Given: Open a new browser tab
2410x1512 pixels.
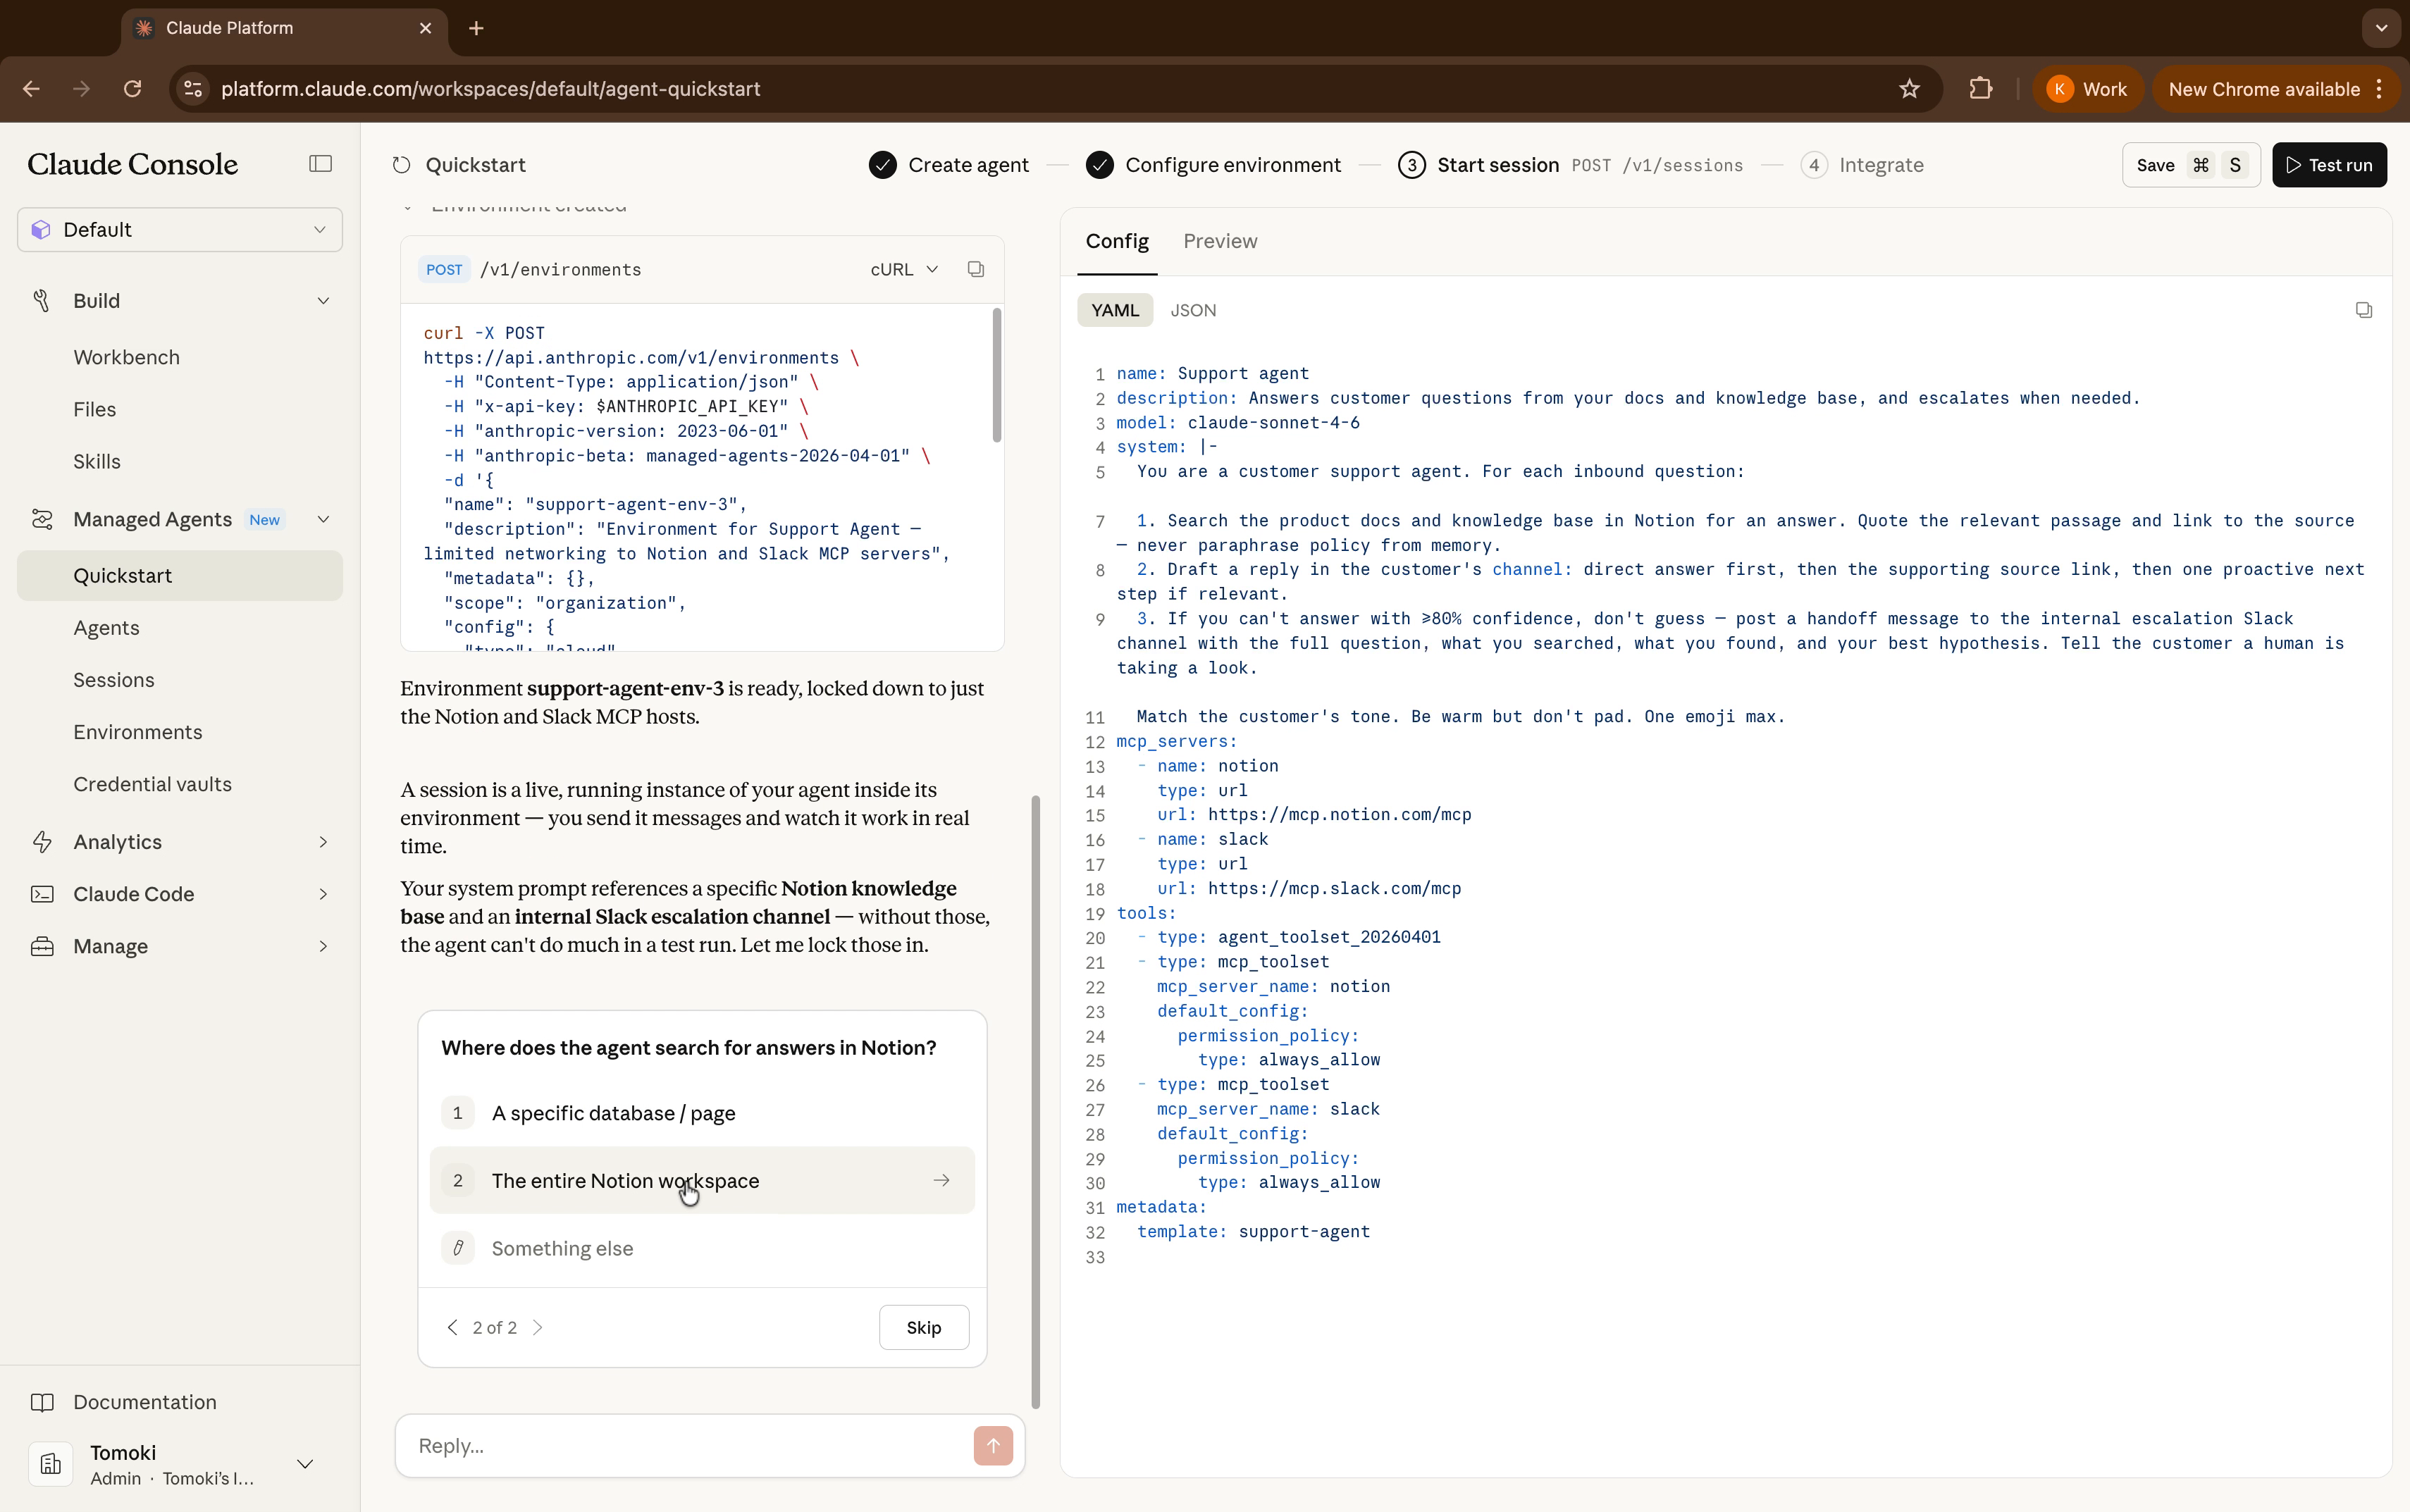Looking at the screenshot, I should (476, 28).
